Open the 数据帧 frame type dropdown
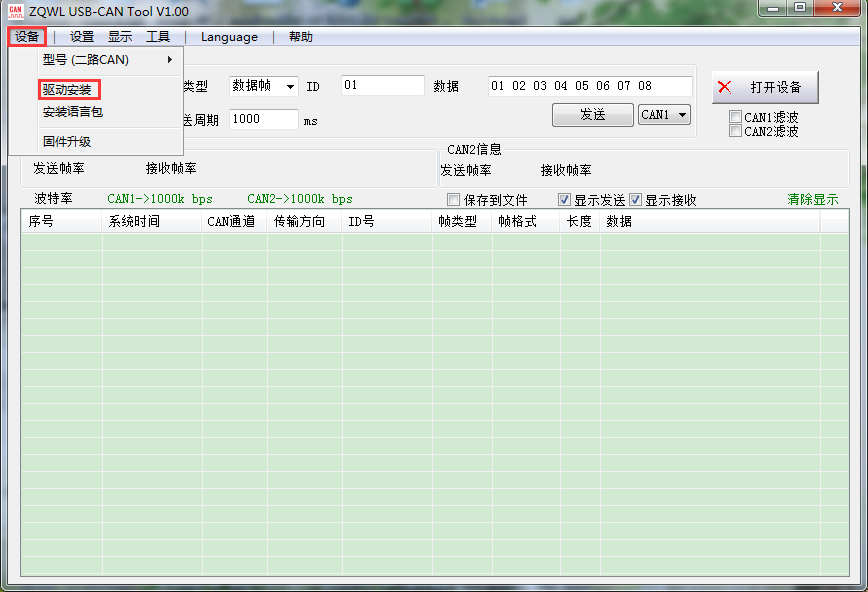868x592 pixels. tap(264, 86)
